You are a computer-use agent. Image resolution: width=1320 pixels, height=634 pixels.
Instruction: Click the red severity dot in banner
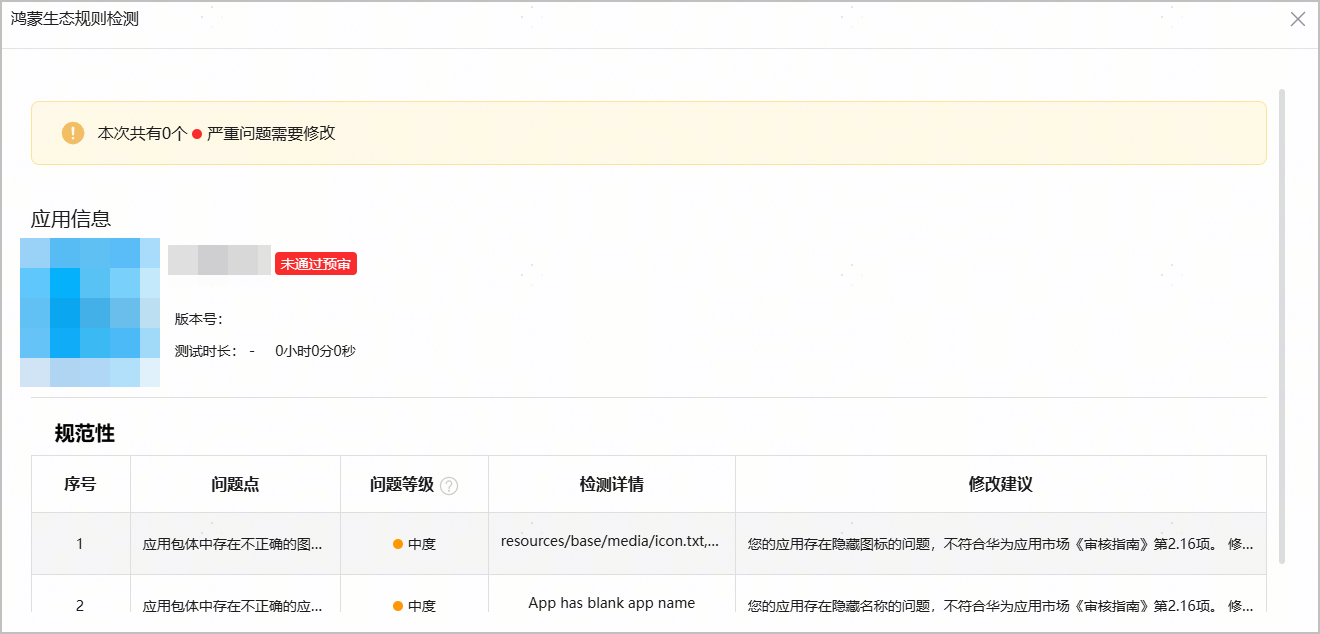pos(197,134)
